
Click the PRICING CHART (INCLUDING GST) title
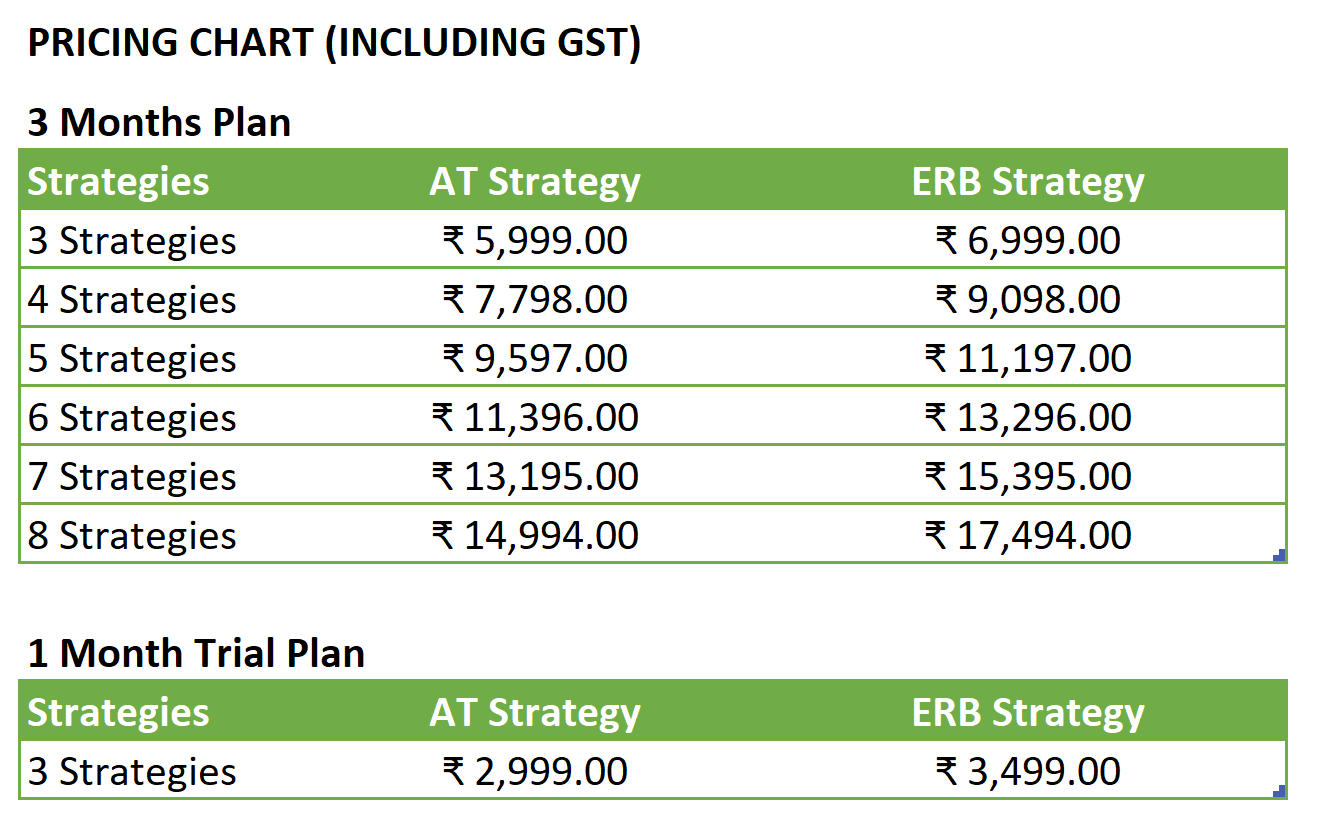point(334,44)
